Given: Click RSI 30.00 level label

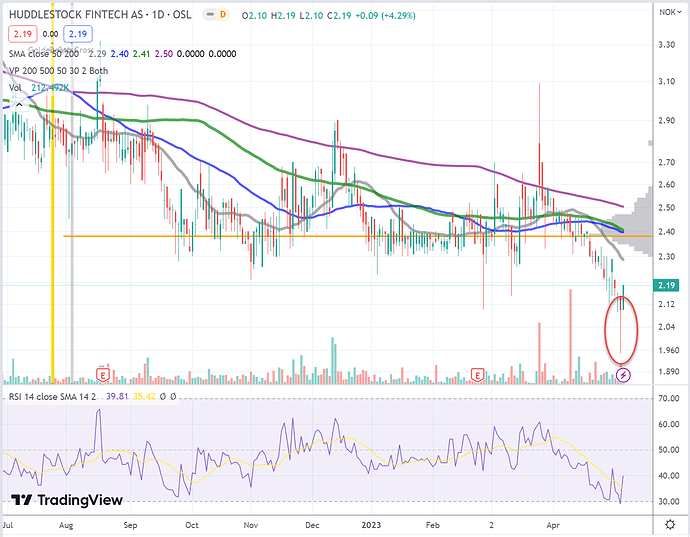Looking at the screenshot, I should pyautogui.click(x=668, y=501).
